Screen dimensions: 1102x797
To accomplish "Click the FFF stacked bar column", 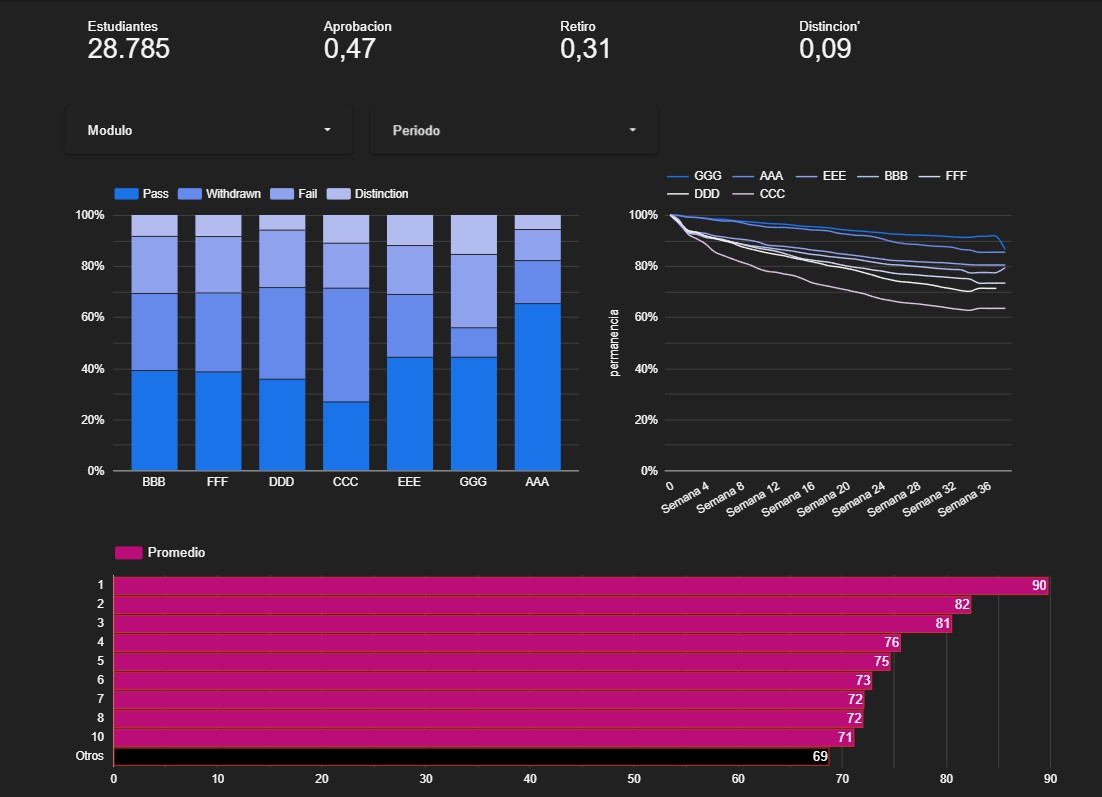I will pyautogui.click(x=218, y=342).
